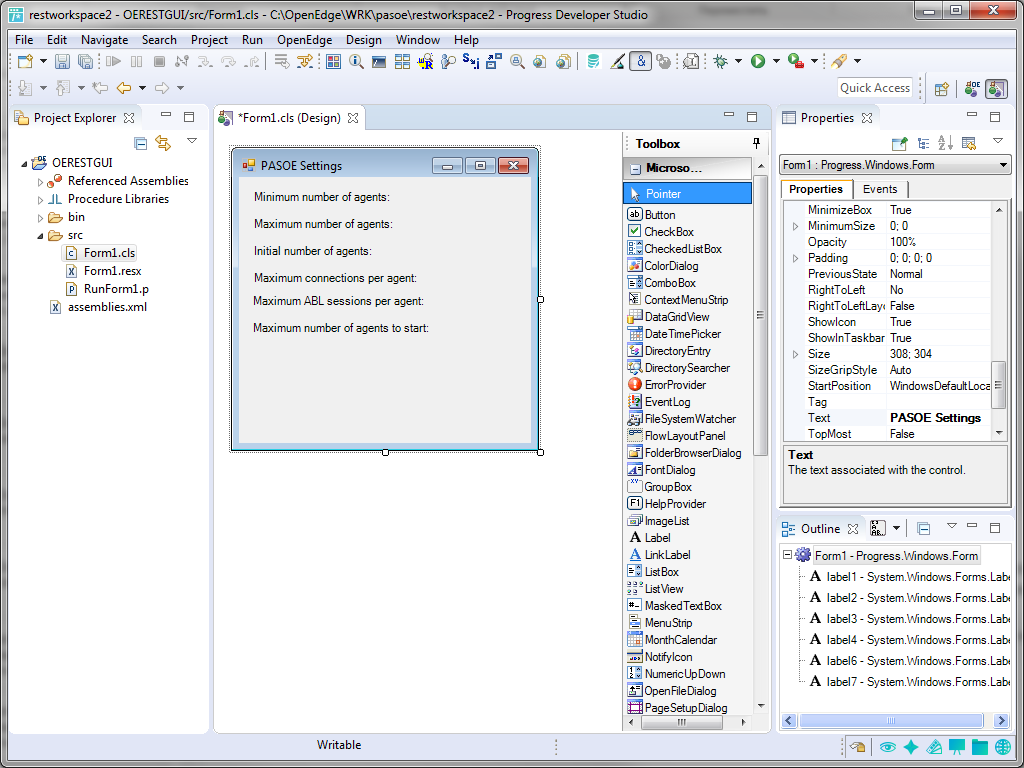Click the yellow Back arrow icon
Viewport: 1024px width, 768px height.
pos(123,88)
